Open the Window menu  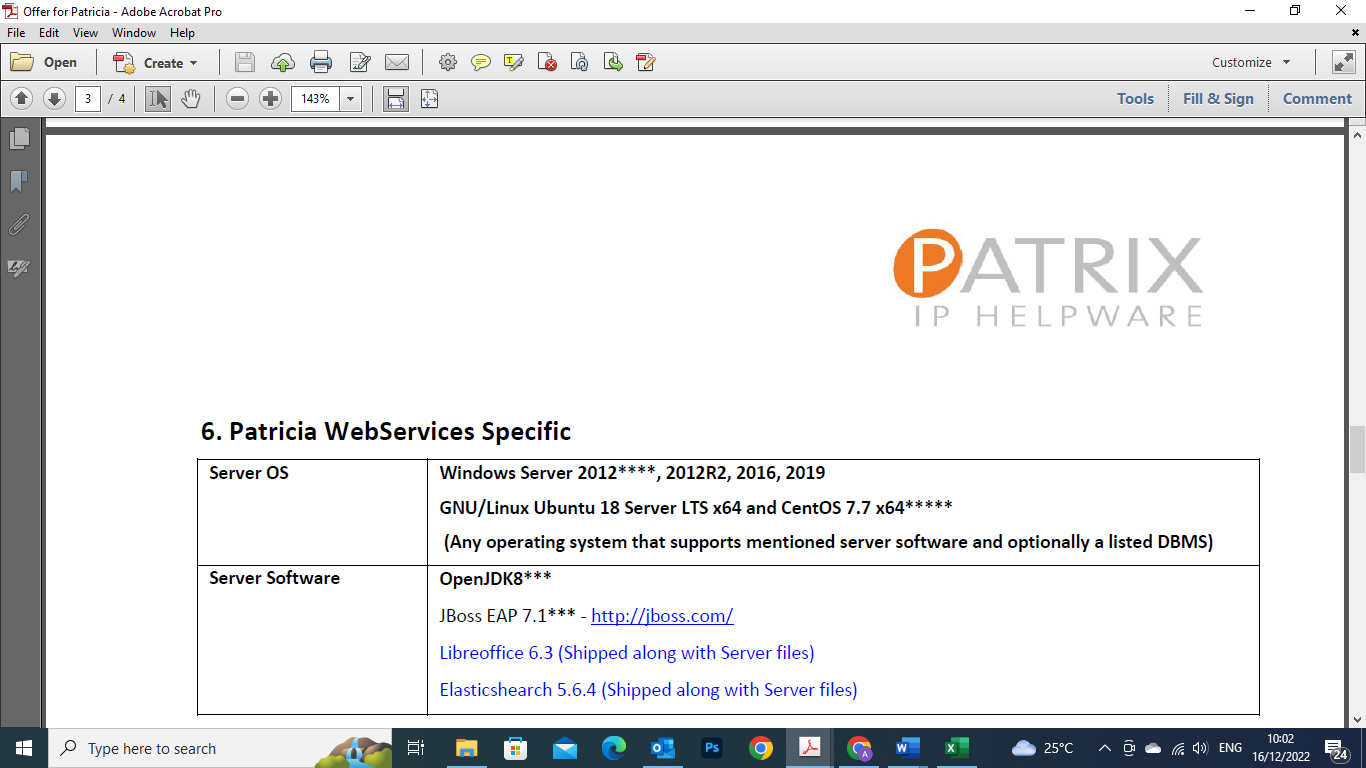pyautogui.click(x=134, y=33)
